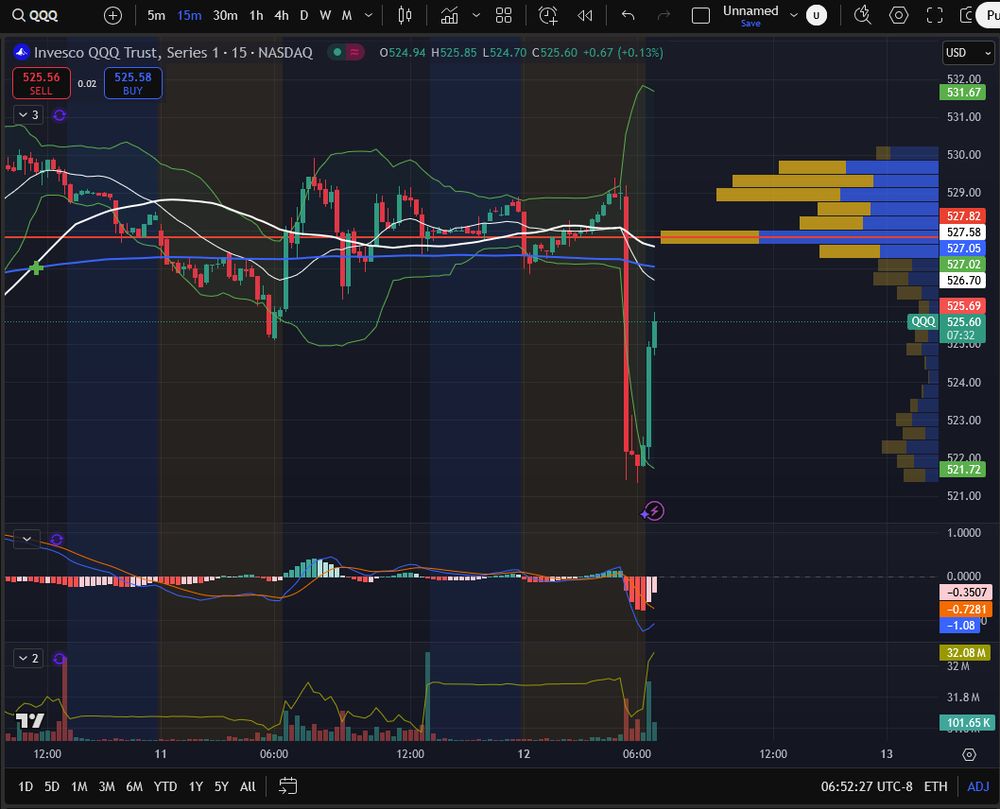Click the green plus marker on blue line
Image resolution: width=1000 pixels, height=809 pixels.
click(36, 268)
